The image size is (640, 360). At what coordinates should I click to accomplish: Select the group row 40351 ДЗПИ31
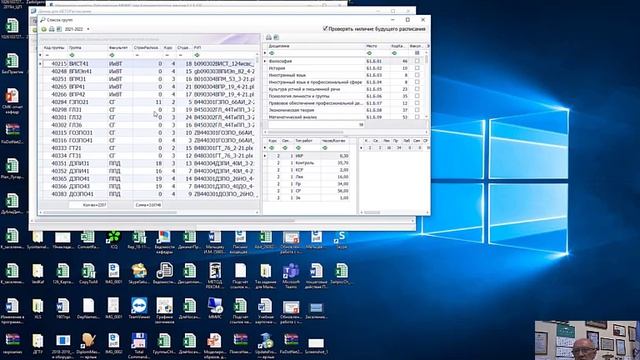149,163
